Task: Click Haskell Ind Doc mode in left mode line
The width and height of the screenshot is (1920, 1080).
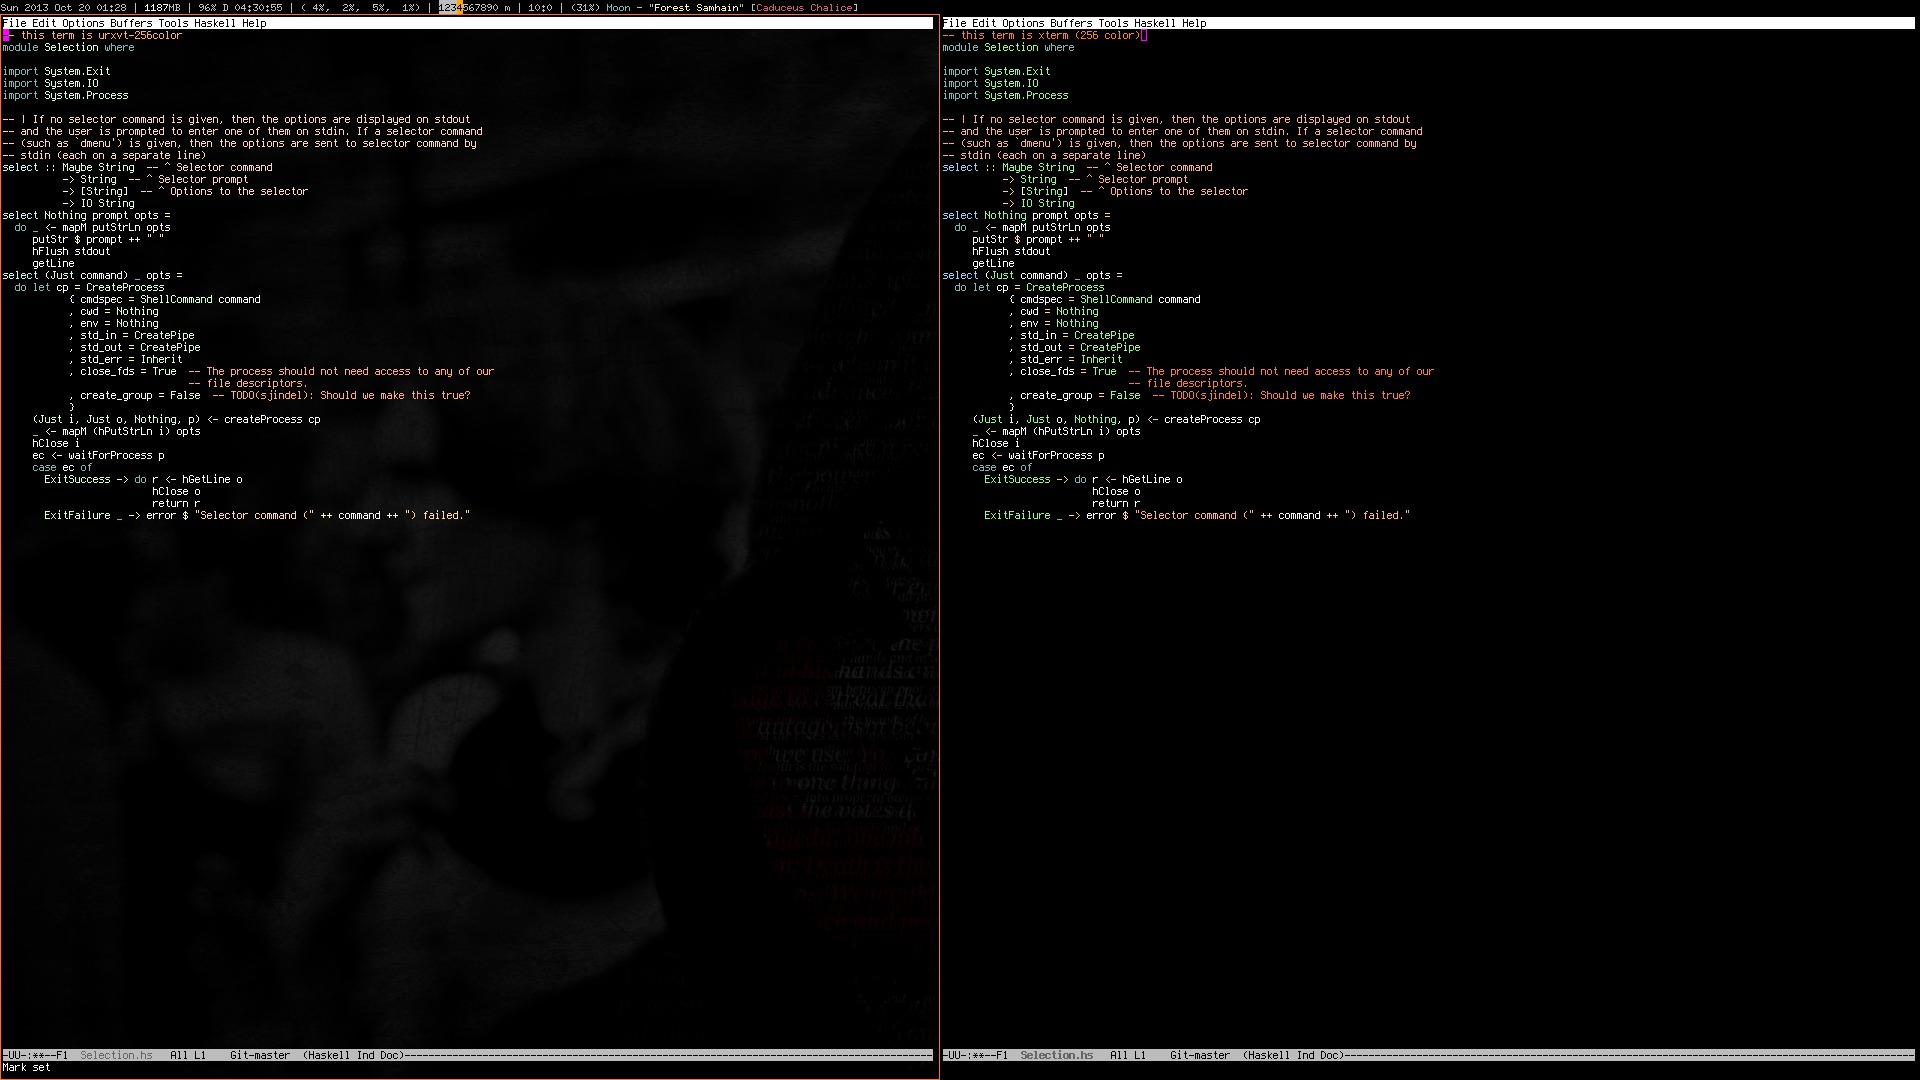Action: pyautogui.click(x=353, y=1055)
